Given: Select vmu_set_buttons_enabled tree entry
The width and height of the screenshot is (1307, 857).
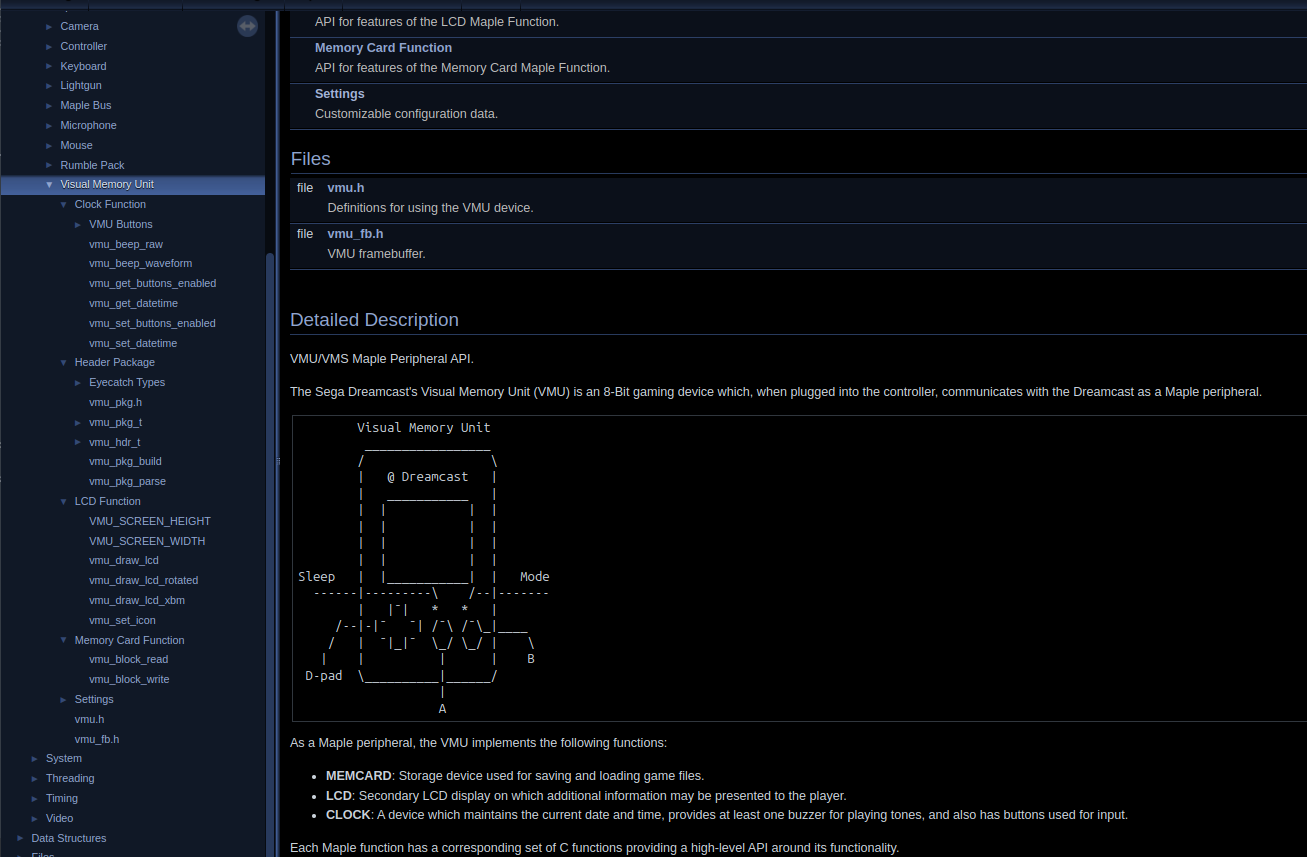Looking at the screenshot, I should pos(152,323).
